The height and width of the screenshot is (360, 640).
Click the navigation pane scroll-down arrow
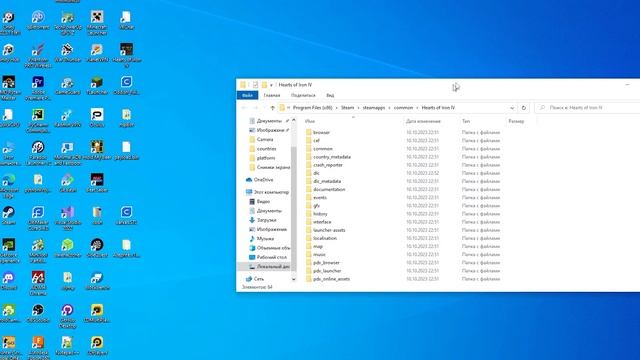point(293,279)
